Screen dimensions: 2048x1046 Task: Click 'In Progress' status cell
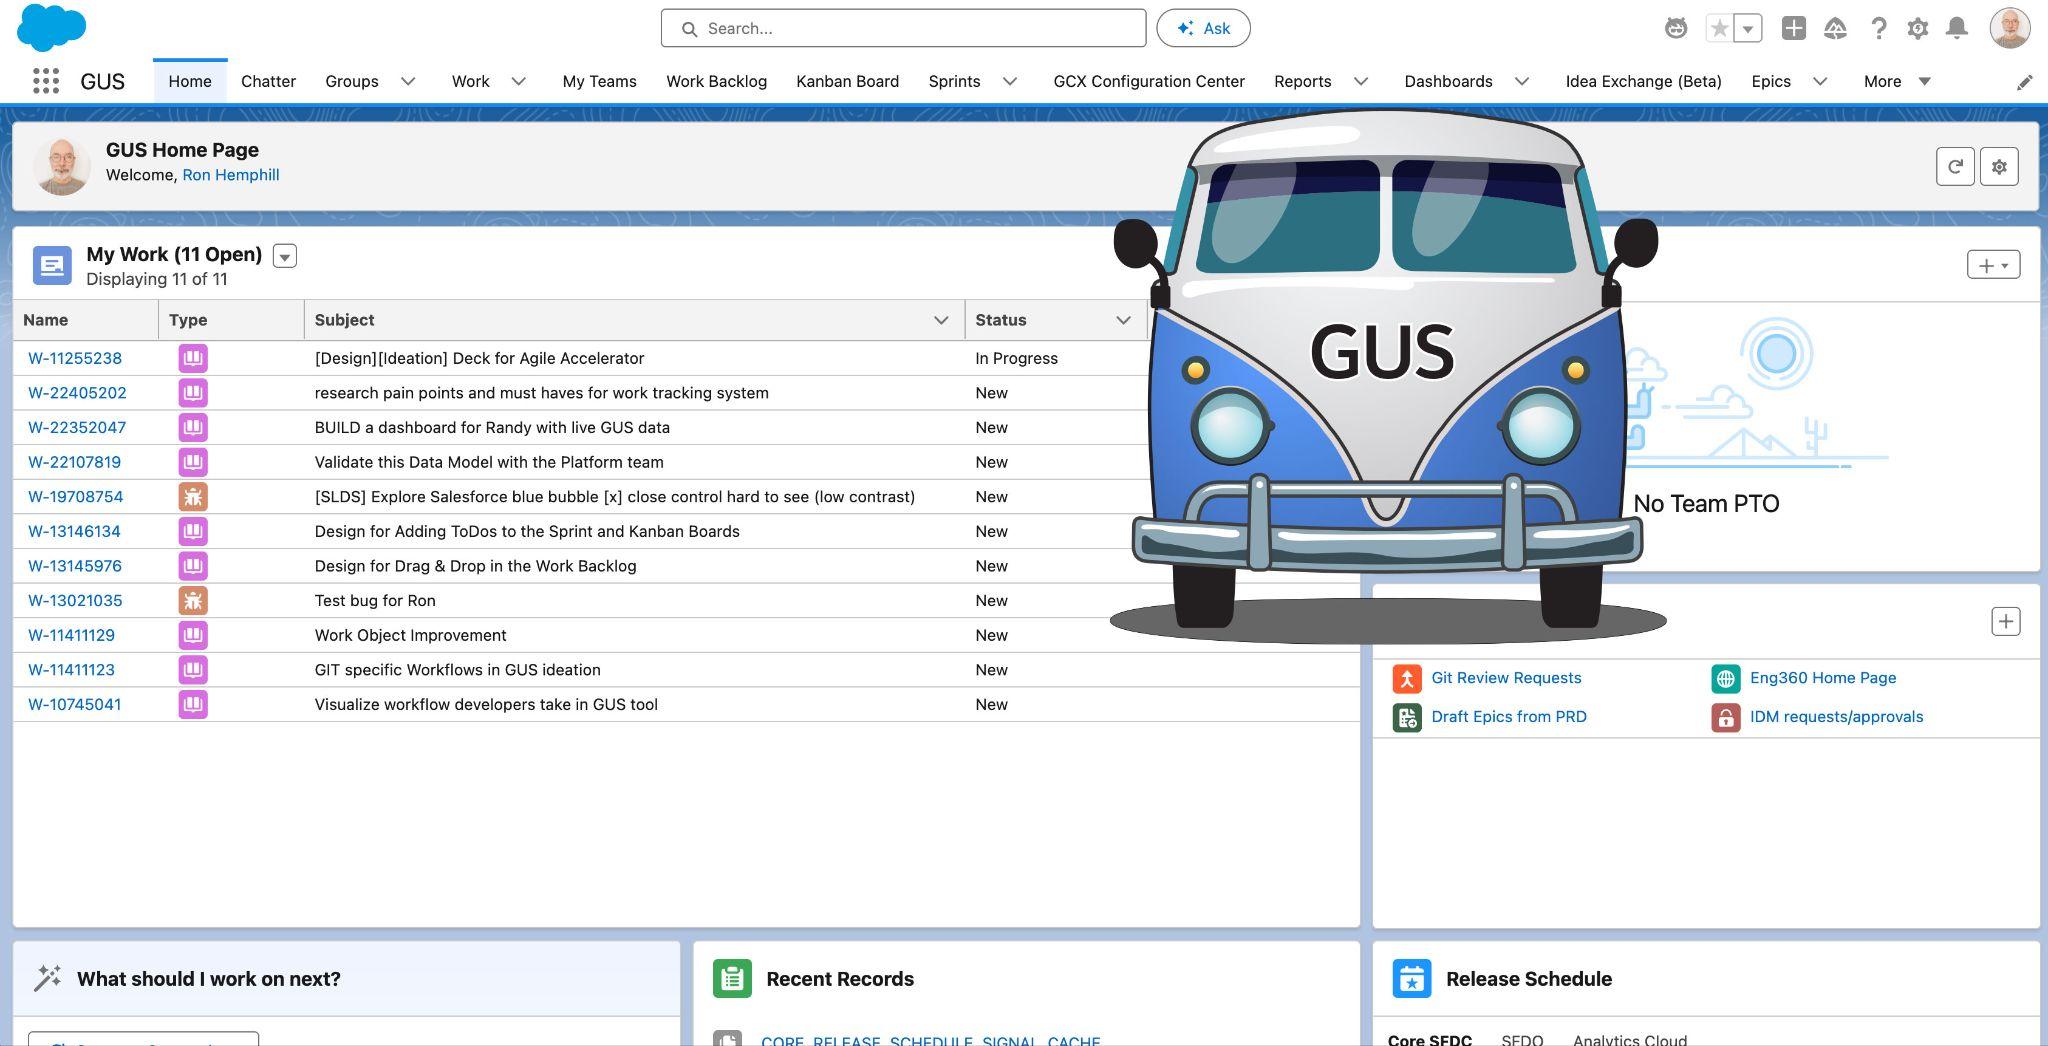point(1016,358)
